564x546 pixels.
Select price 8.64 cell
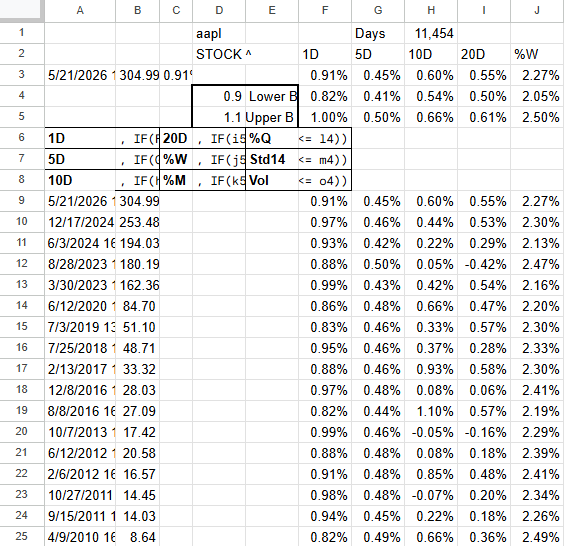137,536
